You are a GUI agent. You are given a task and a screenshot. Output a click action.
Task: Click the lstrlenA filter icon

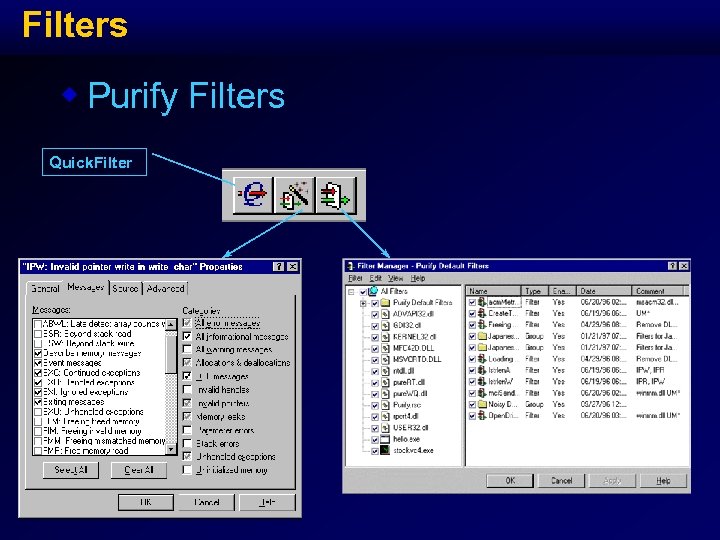coord(482,370)
